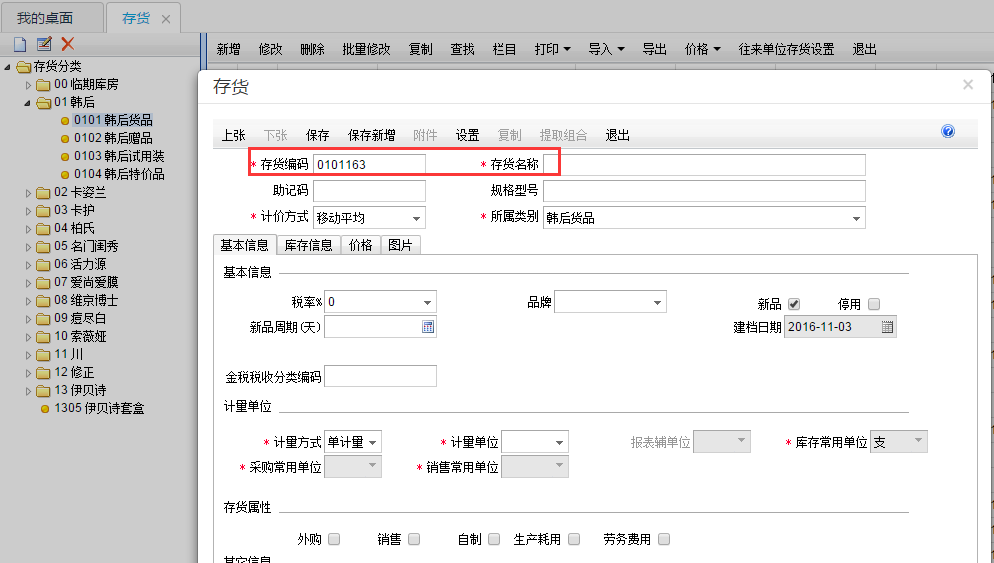Screen dimensions: 994x563
Task: Open calculator icon in 新品周期 field
Action: 428,327
